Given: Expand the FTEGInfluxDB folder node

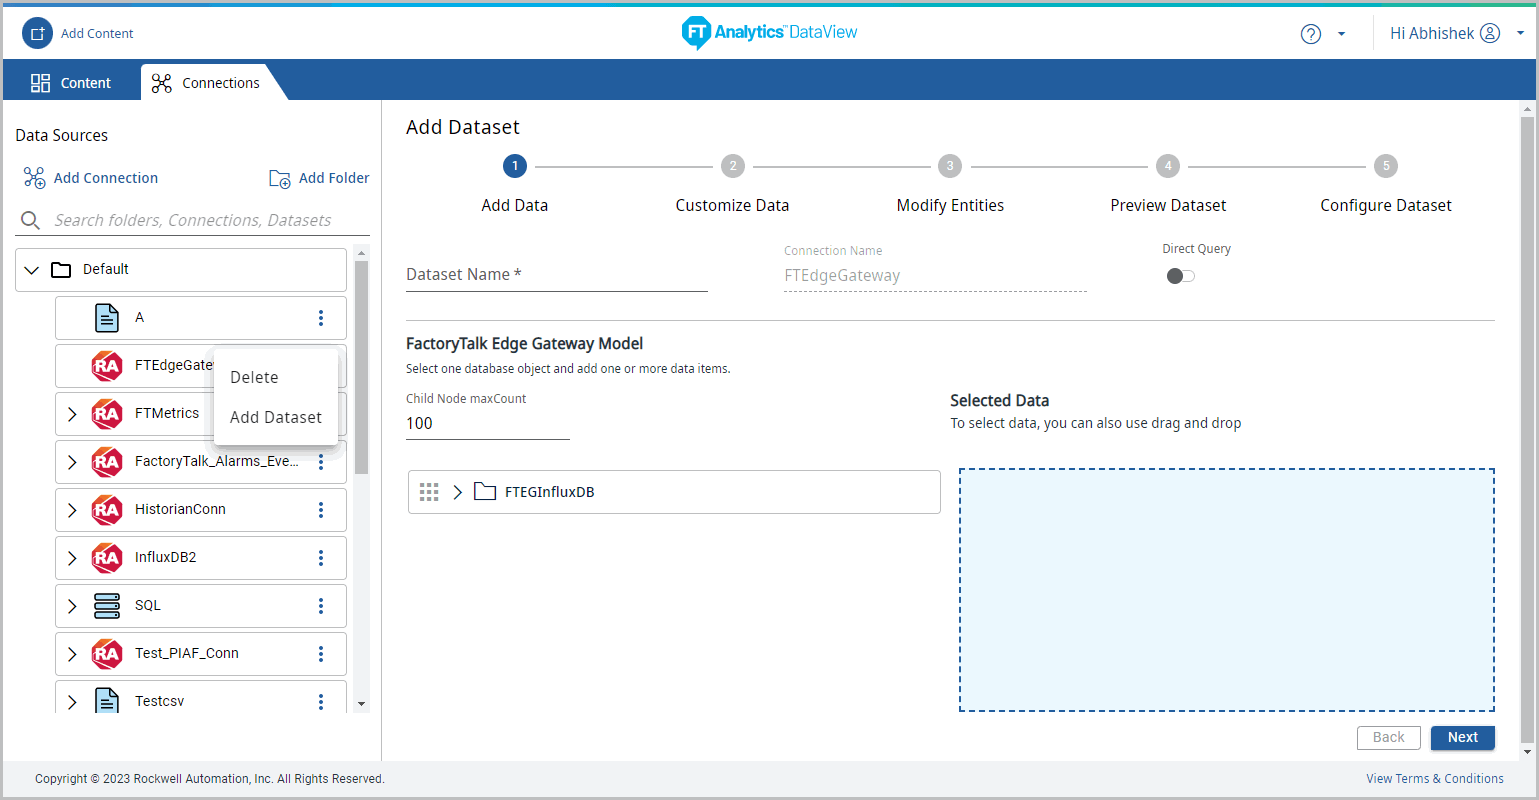Looking at the screenshot, I should (457, 492).
